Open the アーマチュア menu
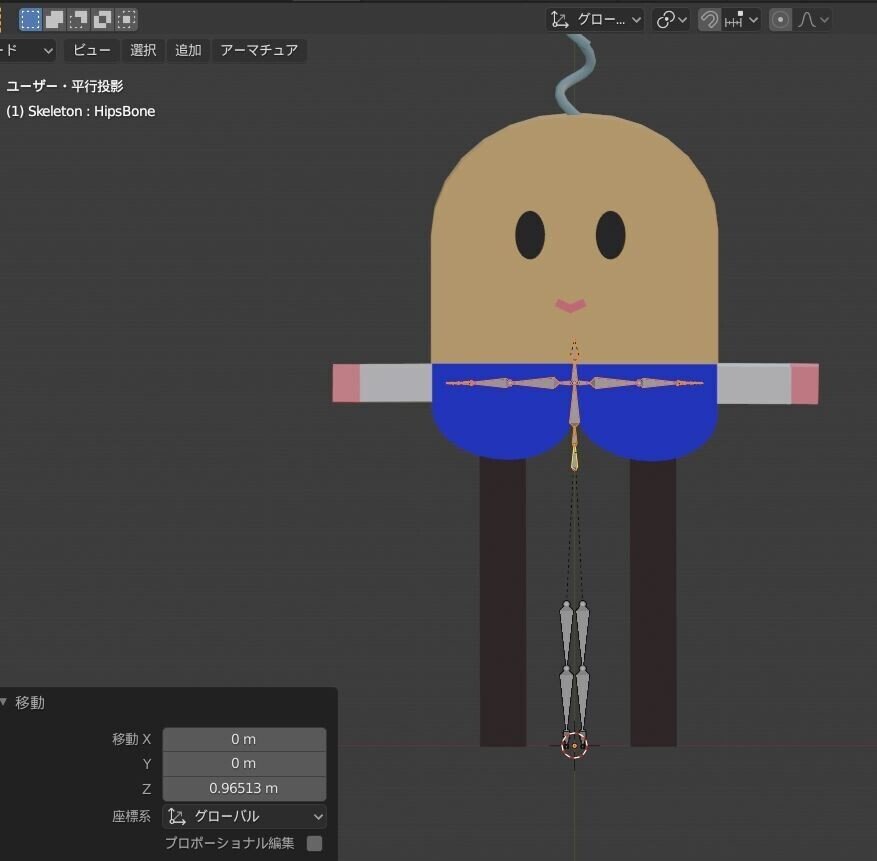 click(x=259, y=50)
